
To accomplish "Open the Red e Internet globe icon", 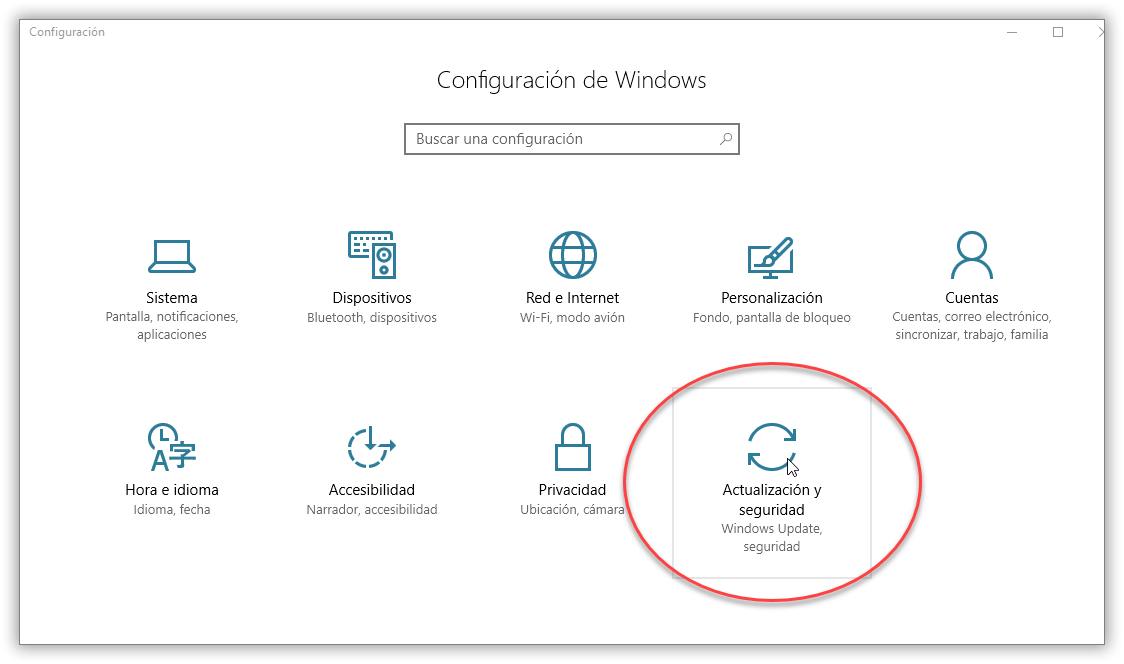I will 572,255.
